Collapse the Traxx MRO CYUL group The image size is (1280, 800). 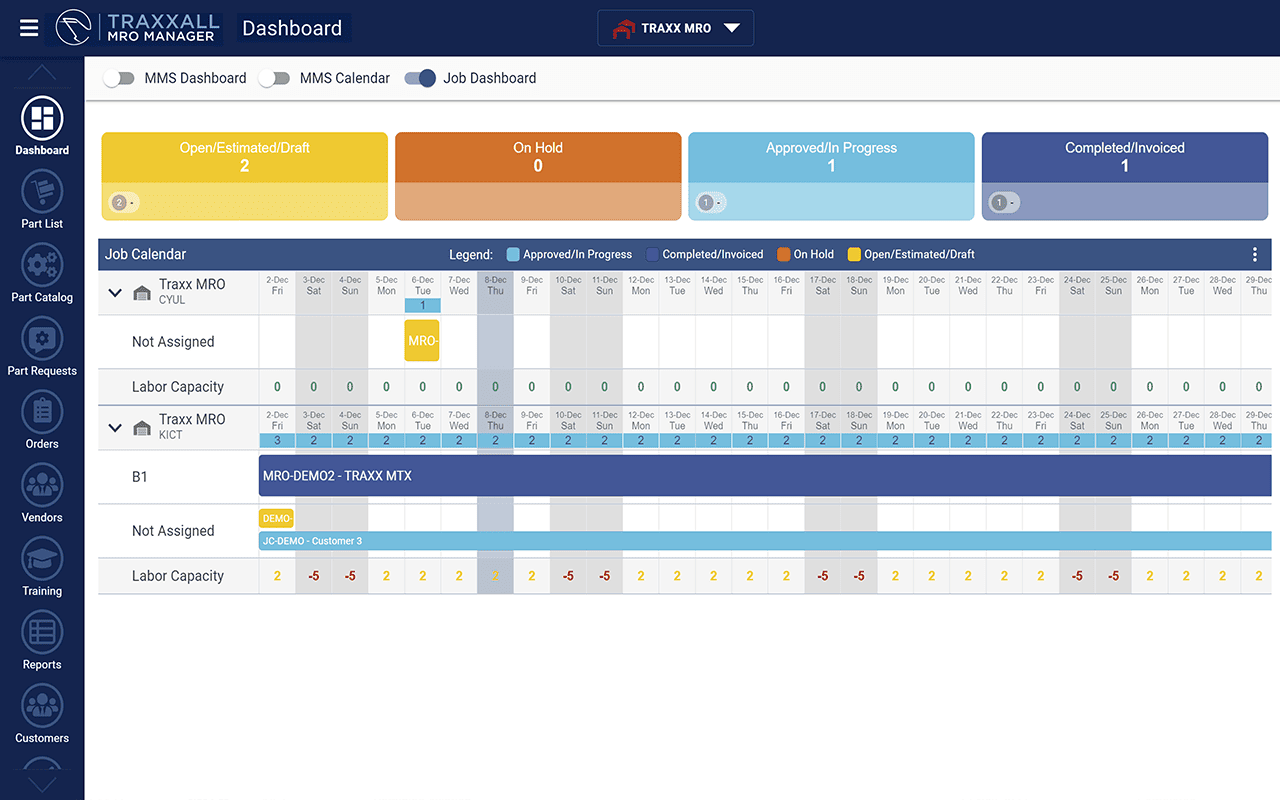pos(115,293)
